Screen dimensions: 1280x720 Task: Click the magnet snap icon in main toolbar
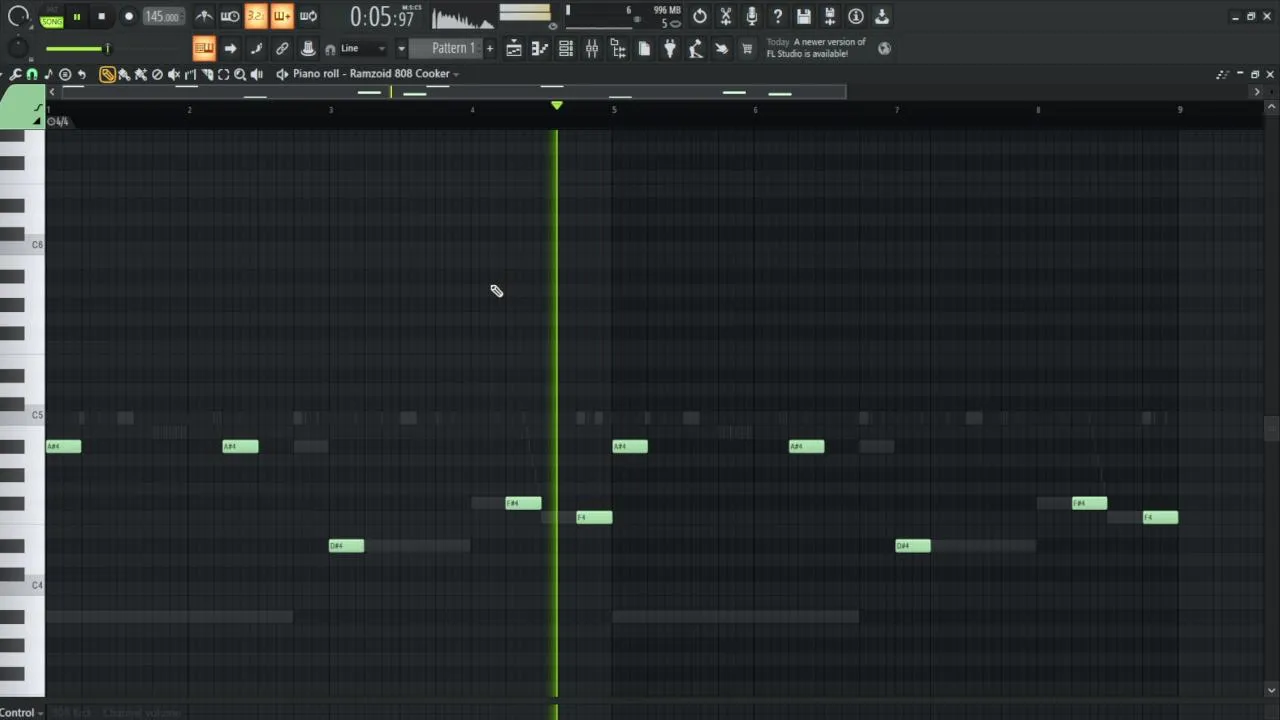pyautogui.click(x=330, y=49)
